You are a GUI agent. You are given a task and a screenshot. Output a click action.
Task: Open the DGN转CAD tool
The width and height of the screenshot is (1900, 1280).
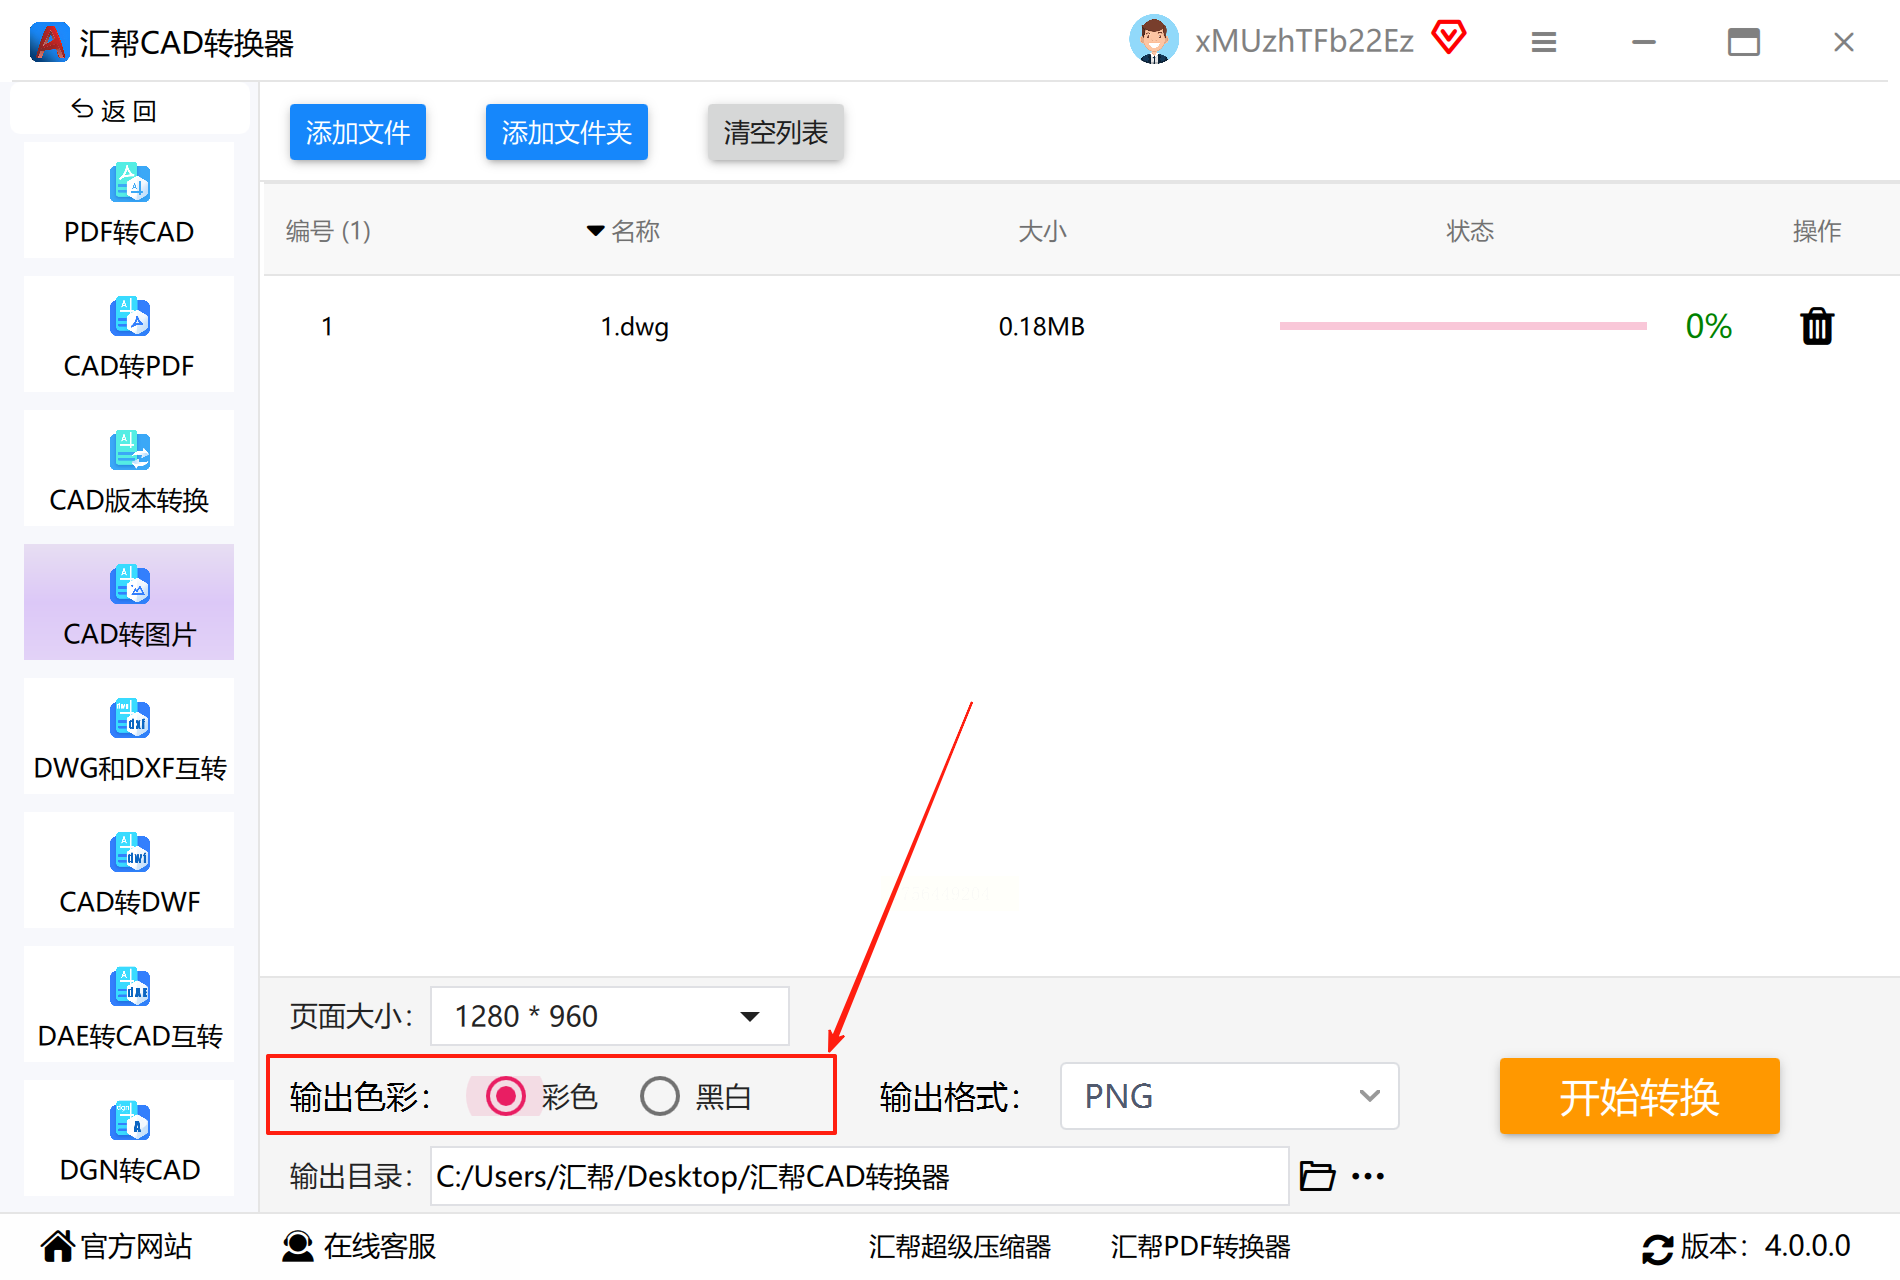(129, 1139)
